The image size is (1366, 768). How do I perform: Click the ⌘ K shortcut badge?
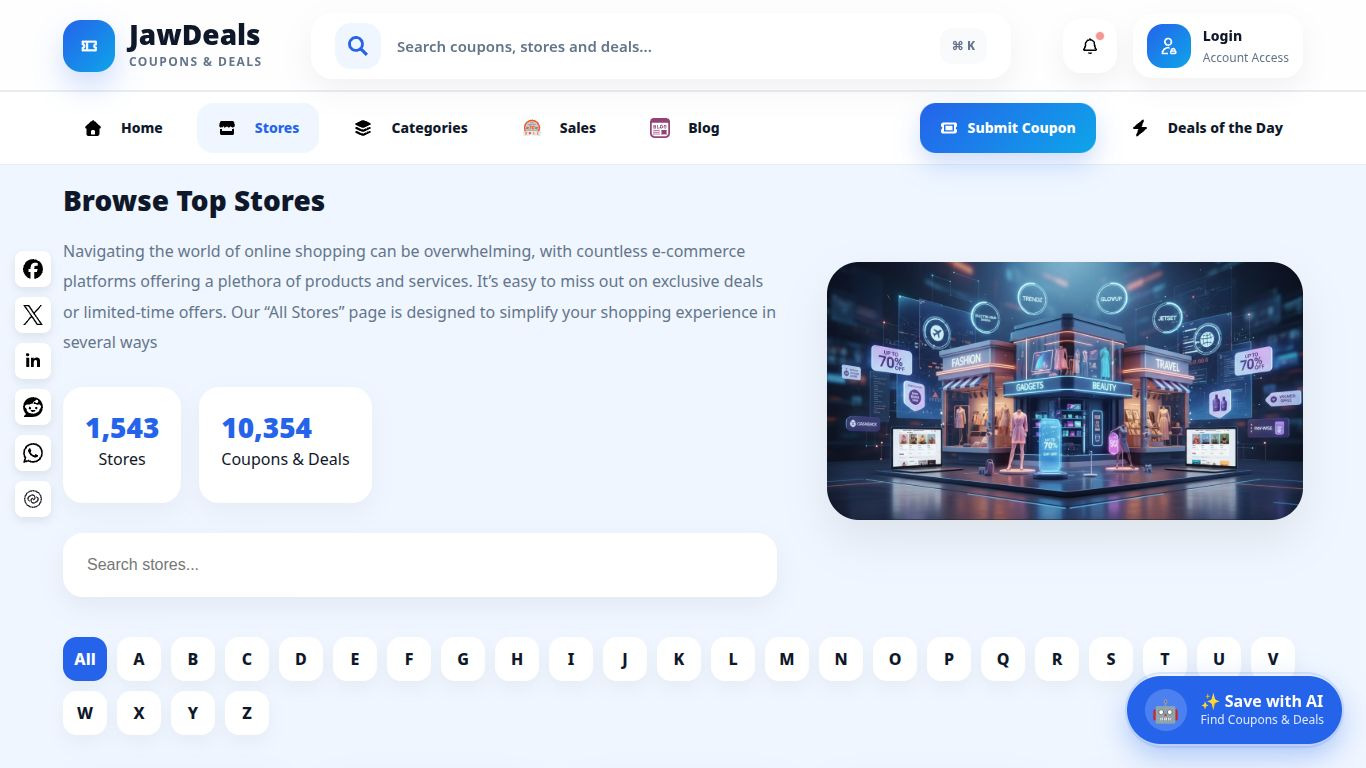[963, 46]
